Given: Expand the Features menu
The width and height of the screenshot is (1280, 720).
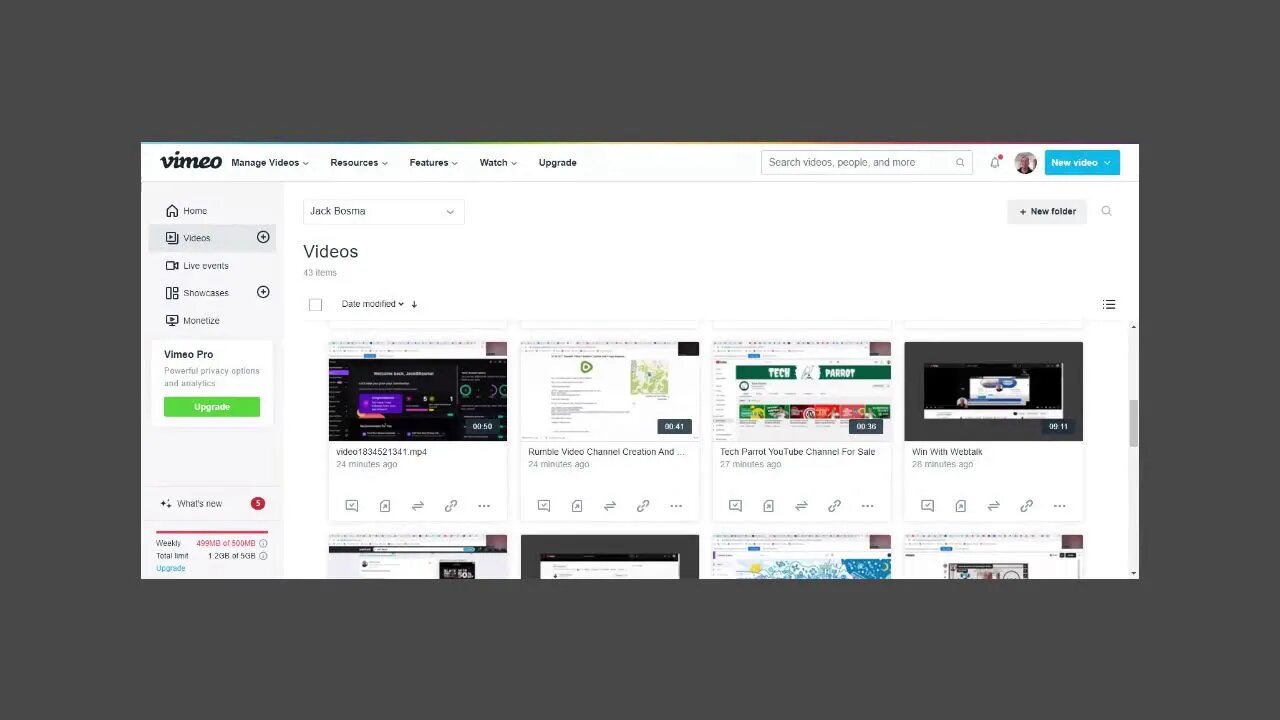Looking at the screenshot, I should pyautogui.click(x=433, y=162).
